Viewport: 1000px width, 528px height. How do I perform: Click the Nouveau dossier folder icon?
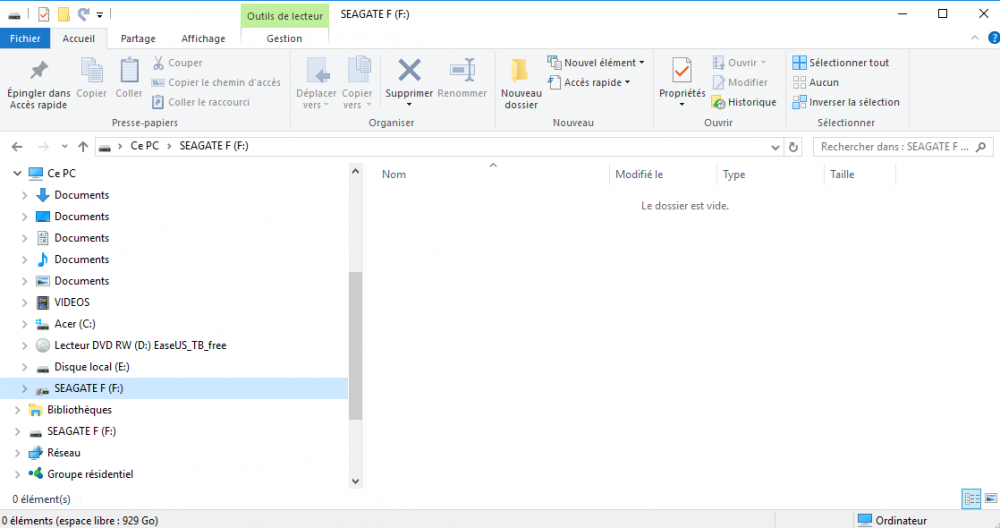[520, 71]
